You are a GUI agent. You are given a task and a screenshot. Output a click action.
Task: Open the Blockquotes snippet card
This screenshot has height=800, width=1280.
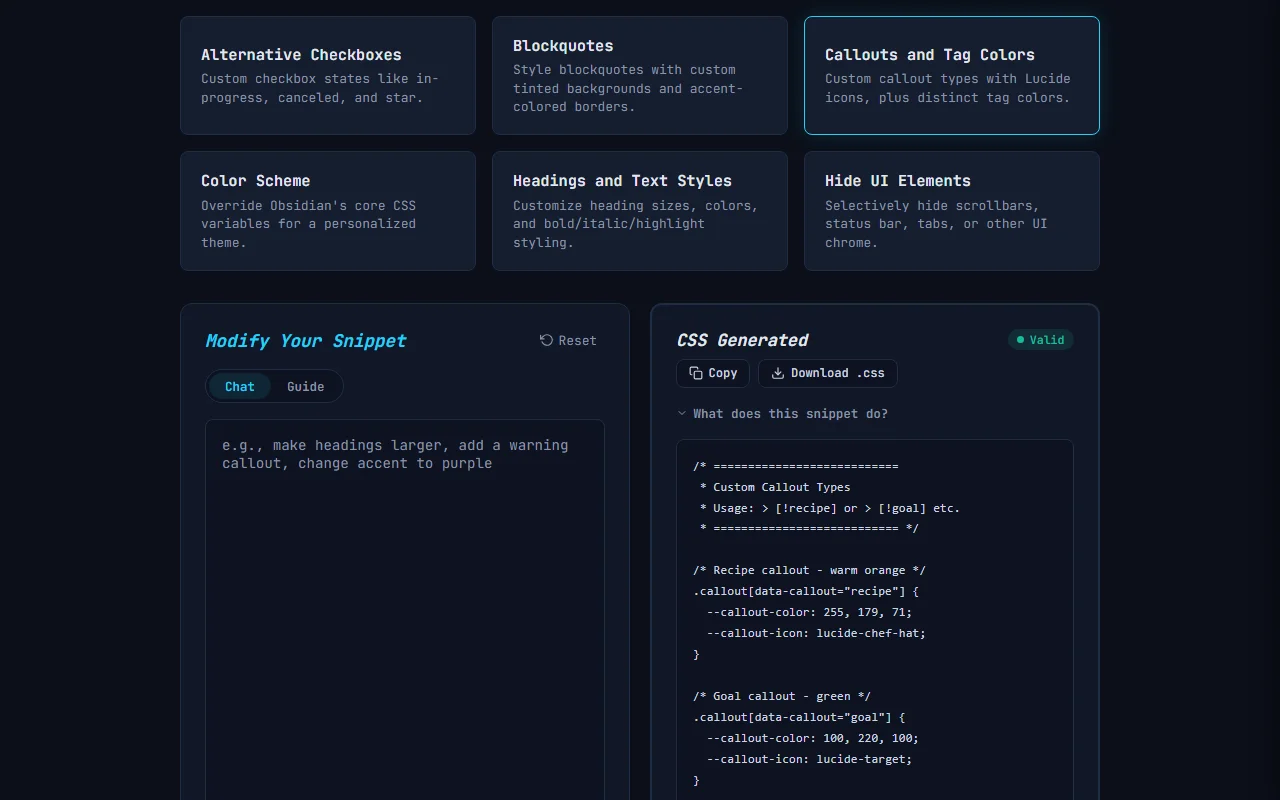639,75
